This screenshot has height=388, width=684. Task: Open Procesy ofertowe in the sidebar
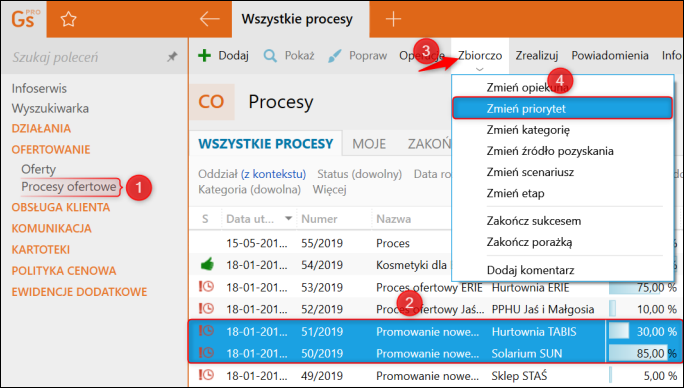[x=69, y=187]
